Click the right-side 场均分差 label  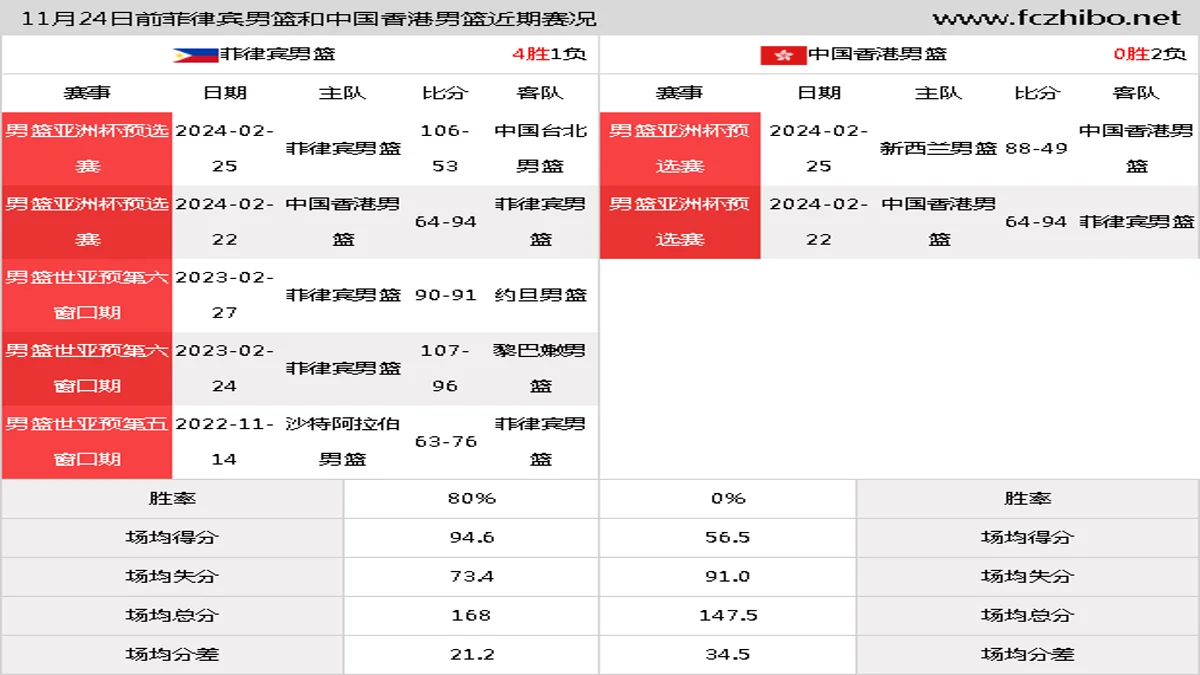[x=1028, y=654]
